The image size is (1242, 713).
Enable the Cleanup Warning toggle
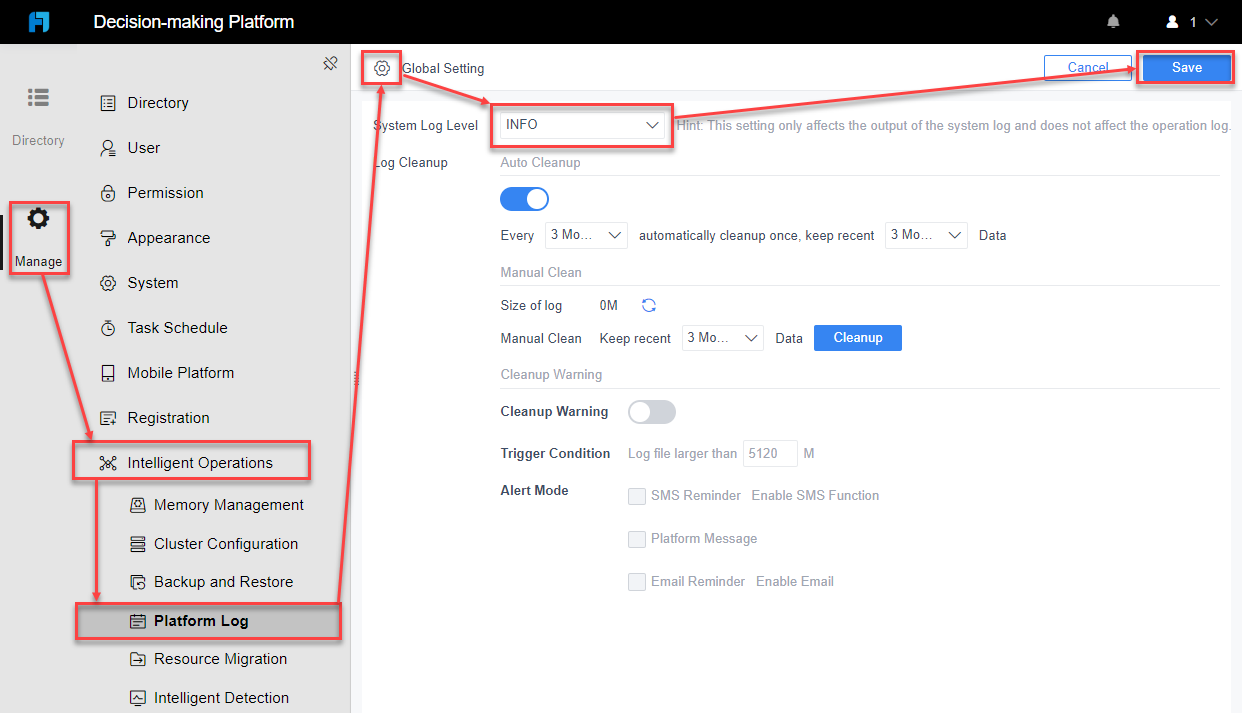pos(651,411)
